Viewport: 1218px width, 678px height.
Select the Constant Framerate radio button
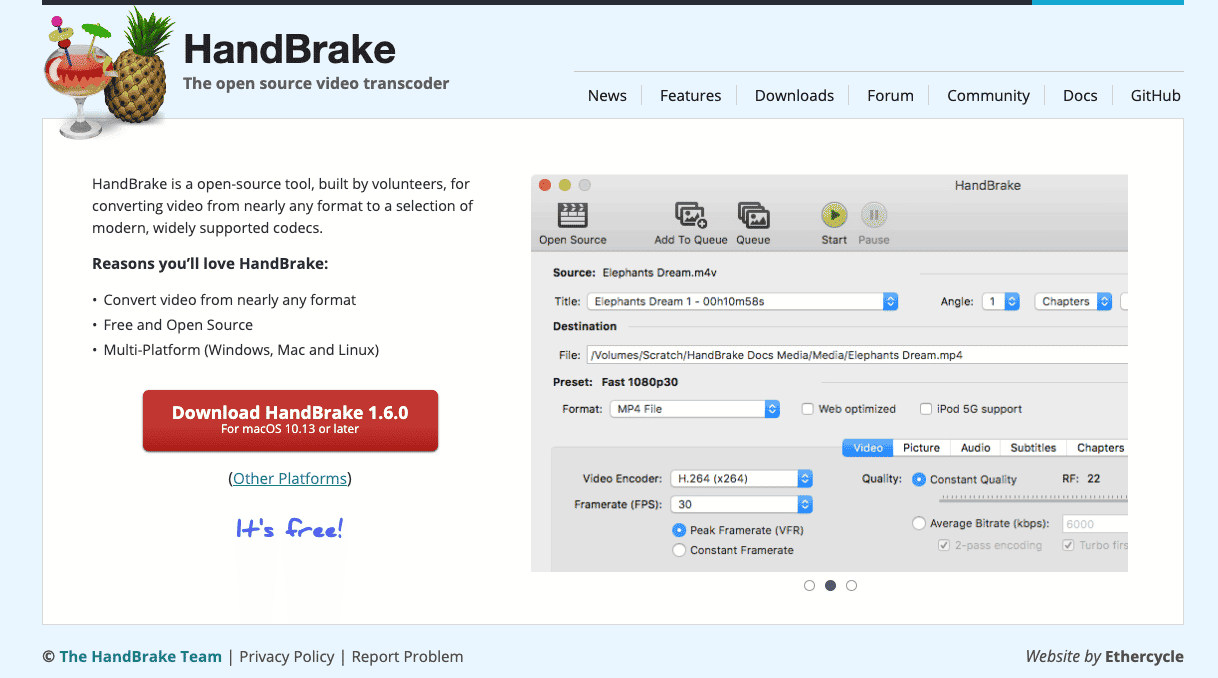point(679,550)
